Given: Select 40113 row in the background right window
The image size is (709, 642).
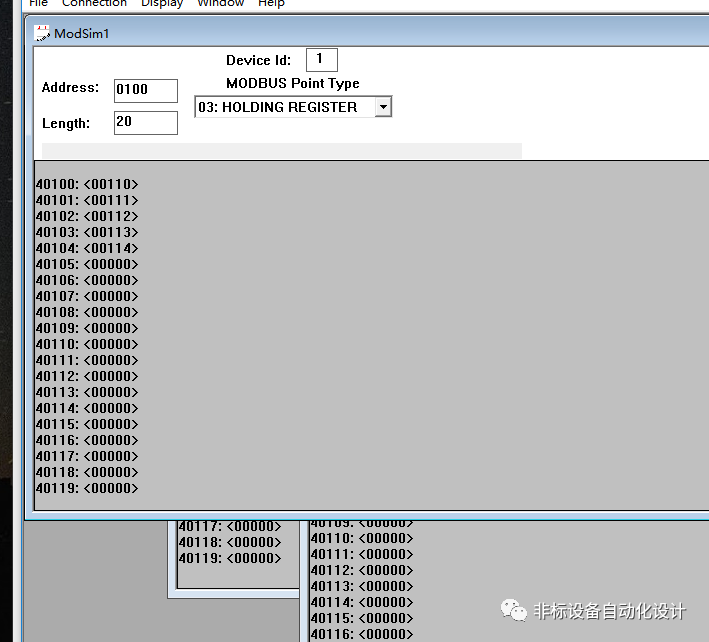Looking at the screenshot, I should [362, 586].
